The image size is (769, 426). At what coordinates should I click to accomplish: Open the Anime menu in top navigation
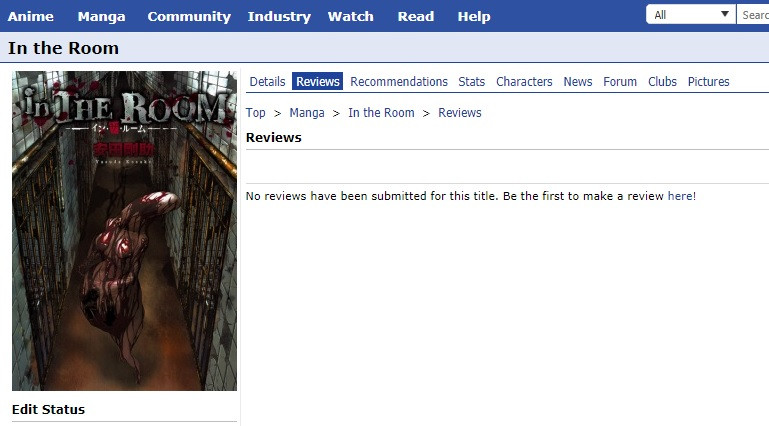(x=30, y=16)
